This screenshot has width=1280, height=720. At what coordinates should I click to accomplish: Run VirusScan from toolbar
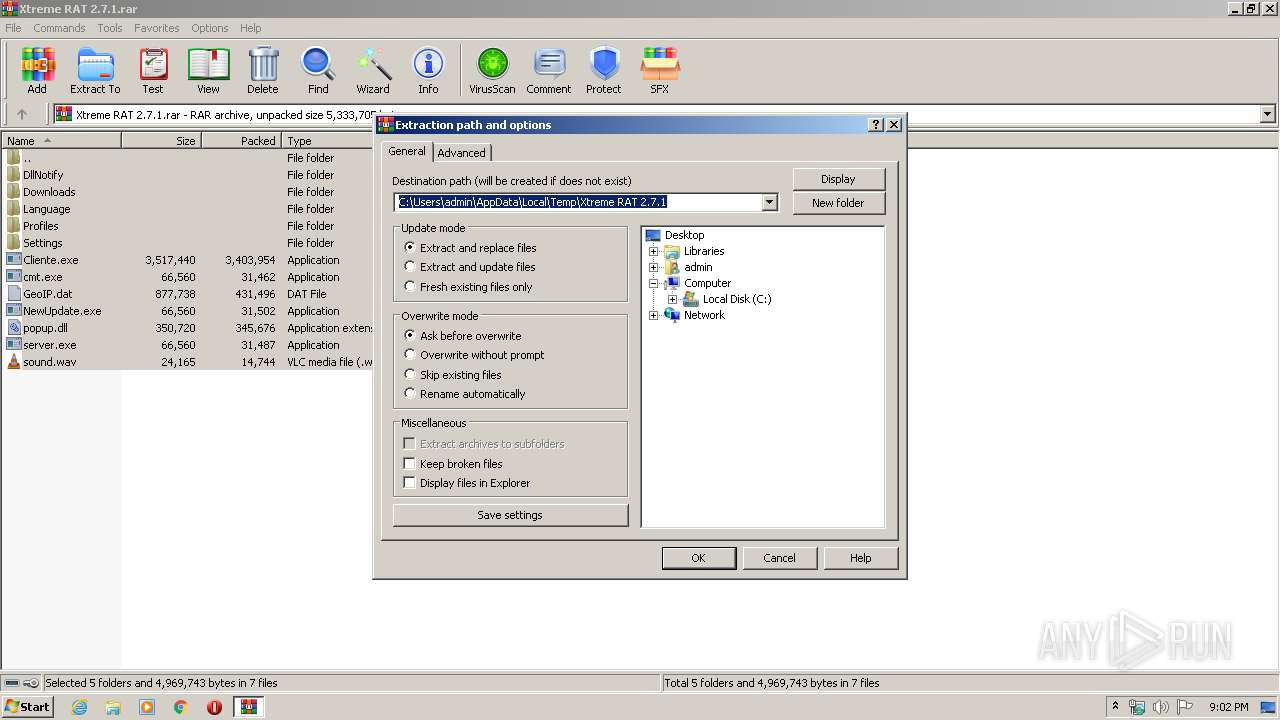[492, 70]
